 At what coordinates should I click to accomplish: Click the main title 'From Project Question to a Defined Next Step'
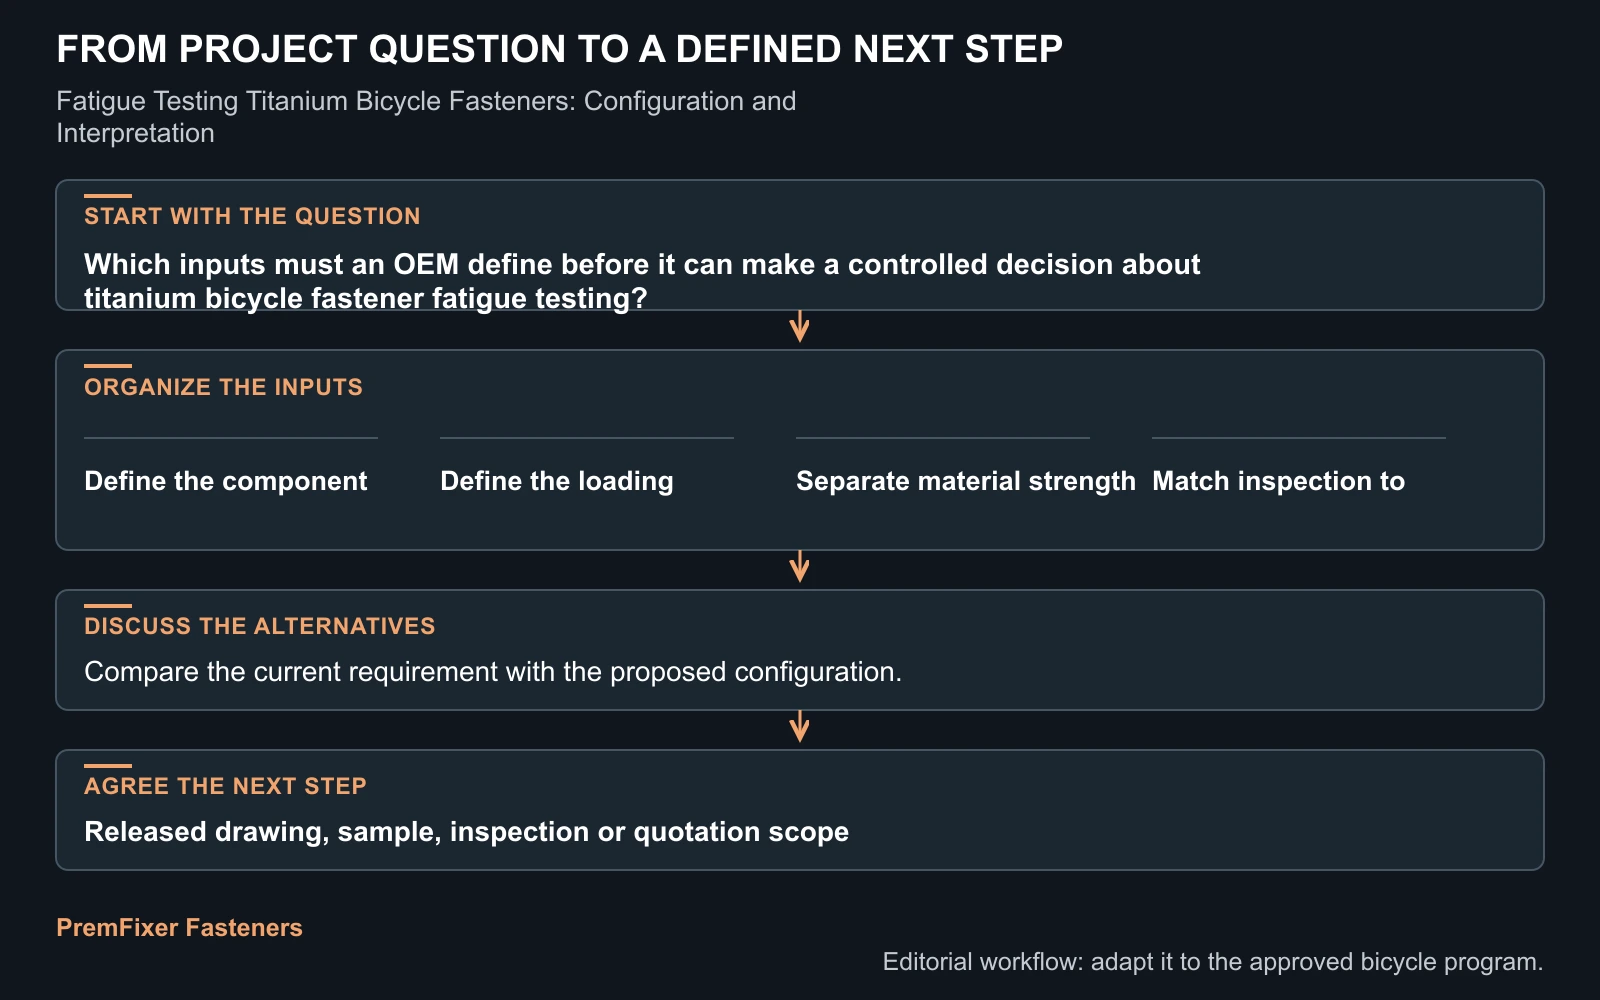click(x=560, y=49)
